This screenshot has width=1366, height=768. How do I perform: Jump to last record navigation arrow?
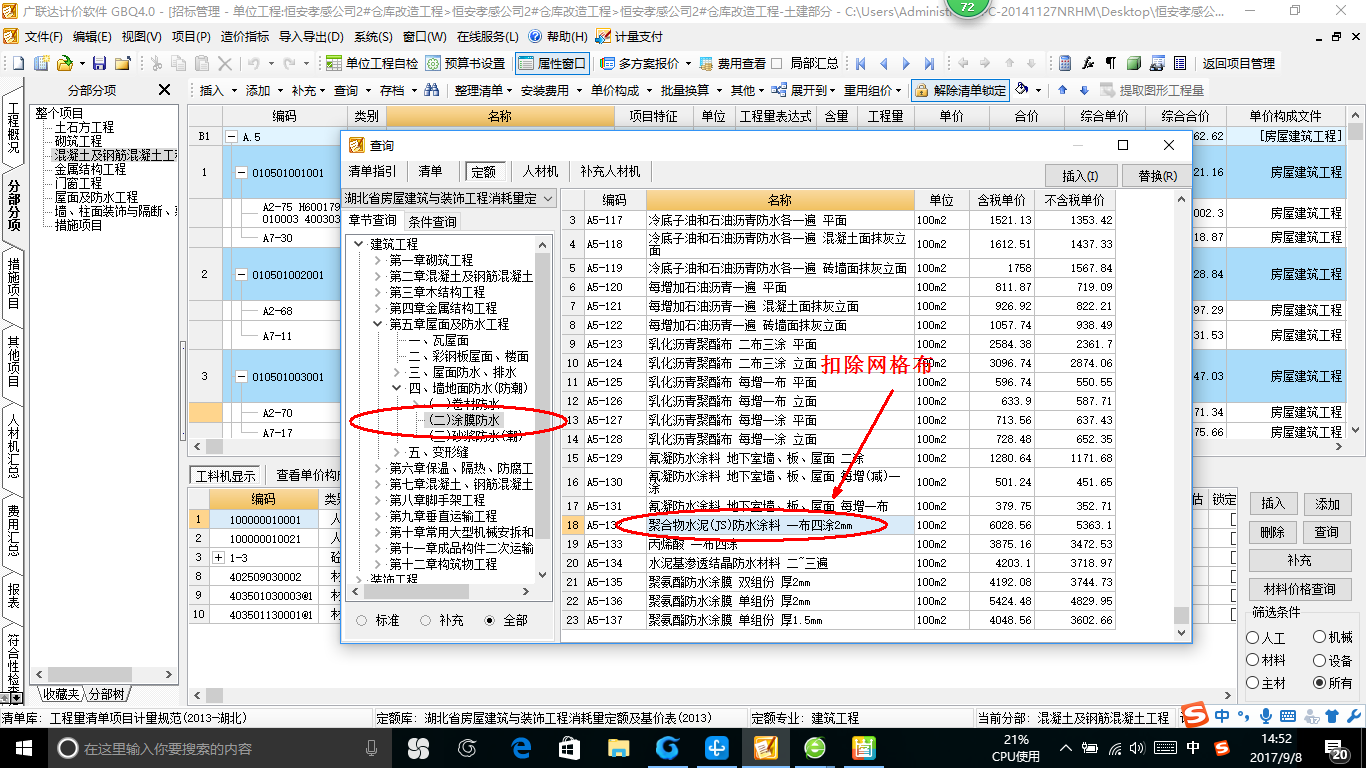[x=929, y=63]
